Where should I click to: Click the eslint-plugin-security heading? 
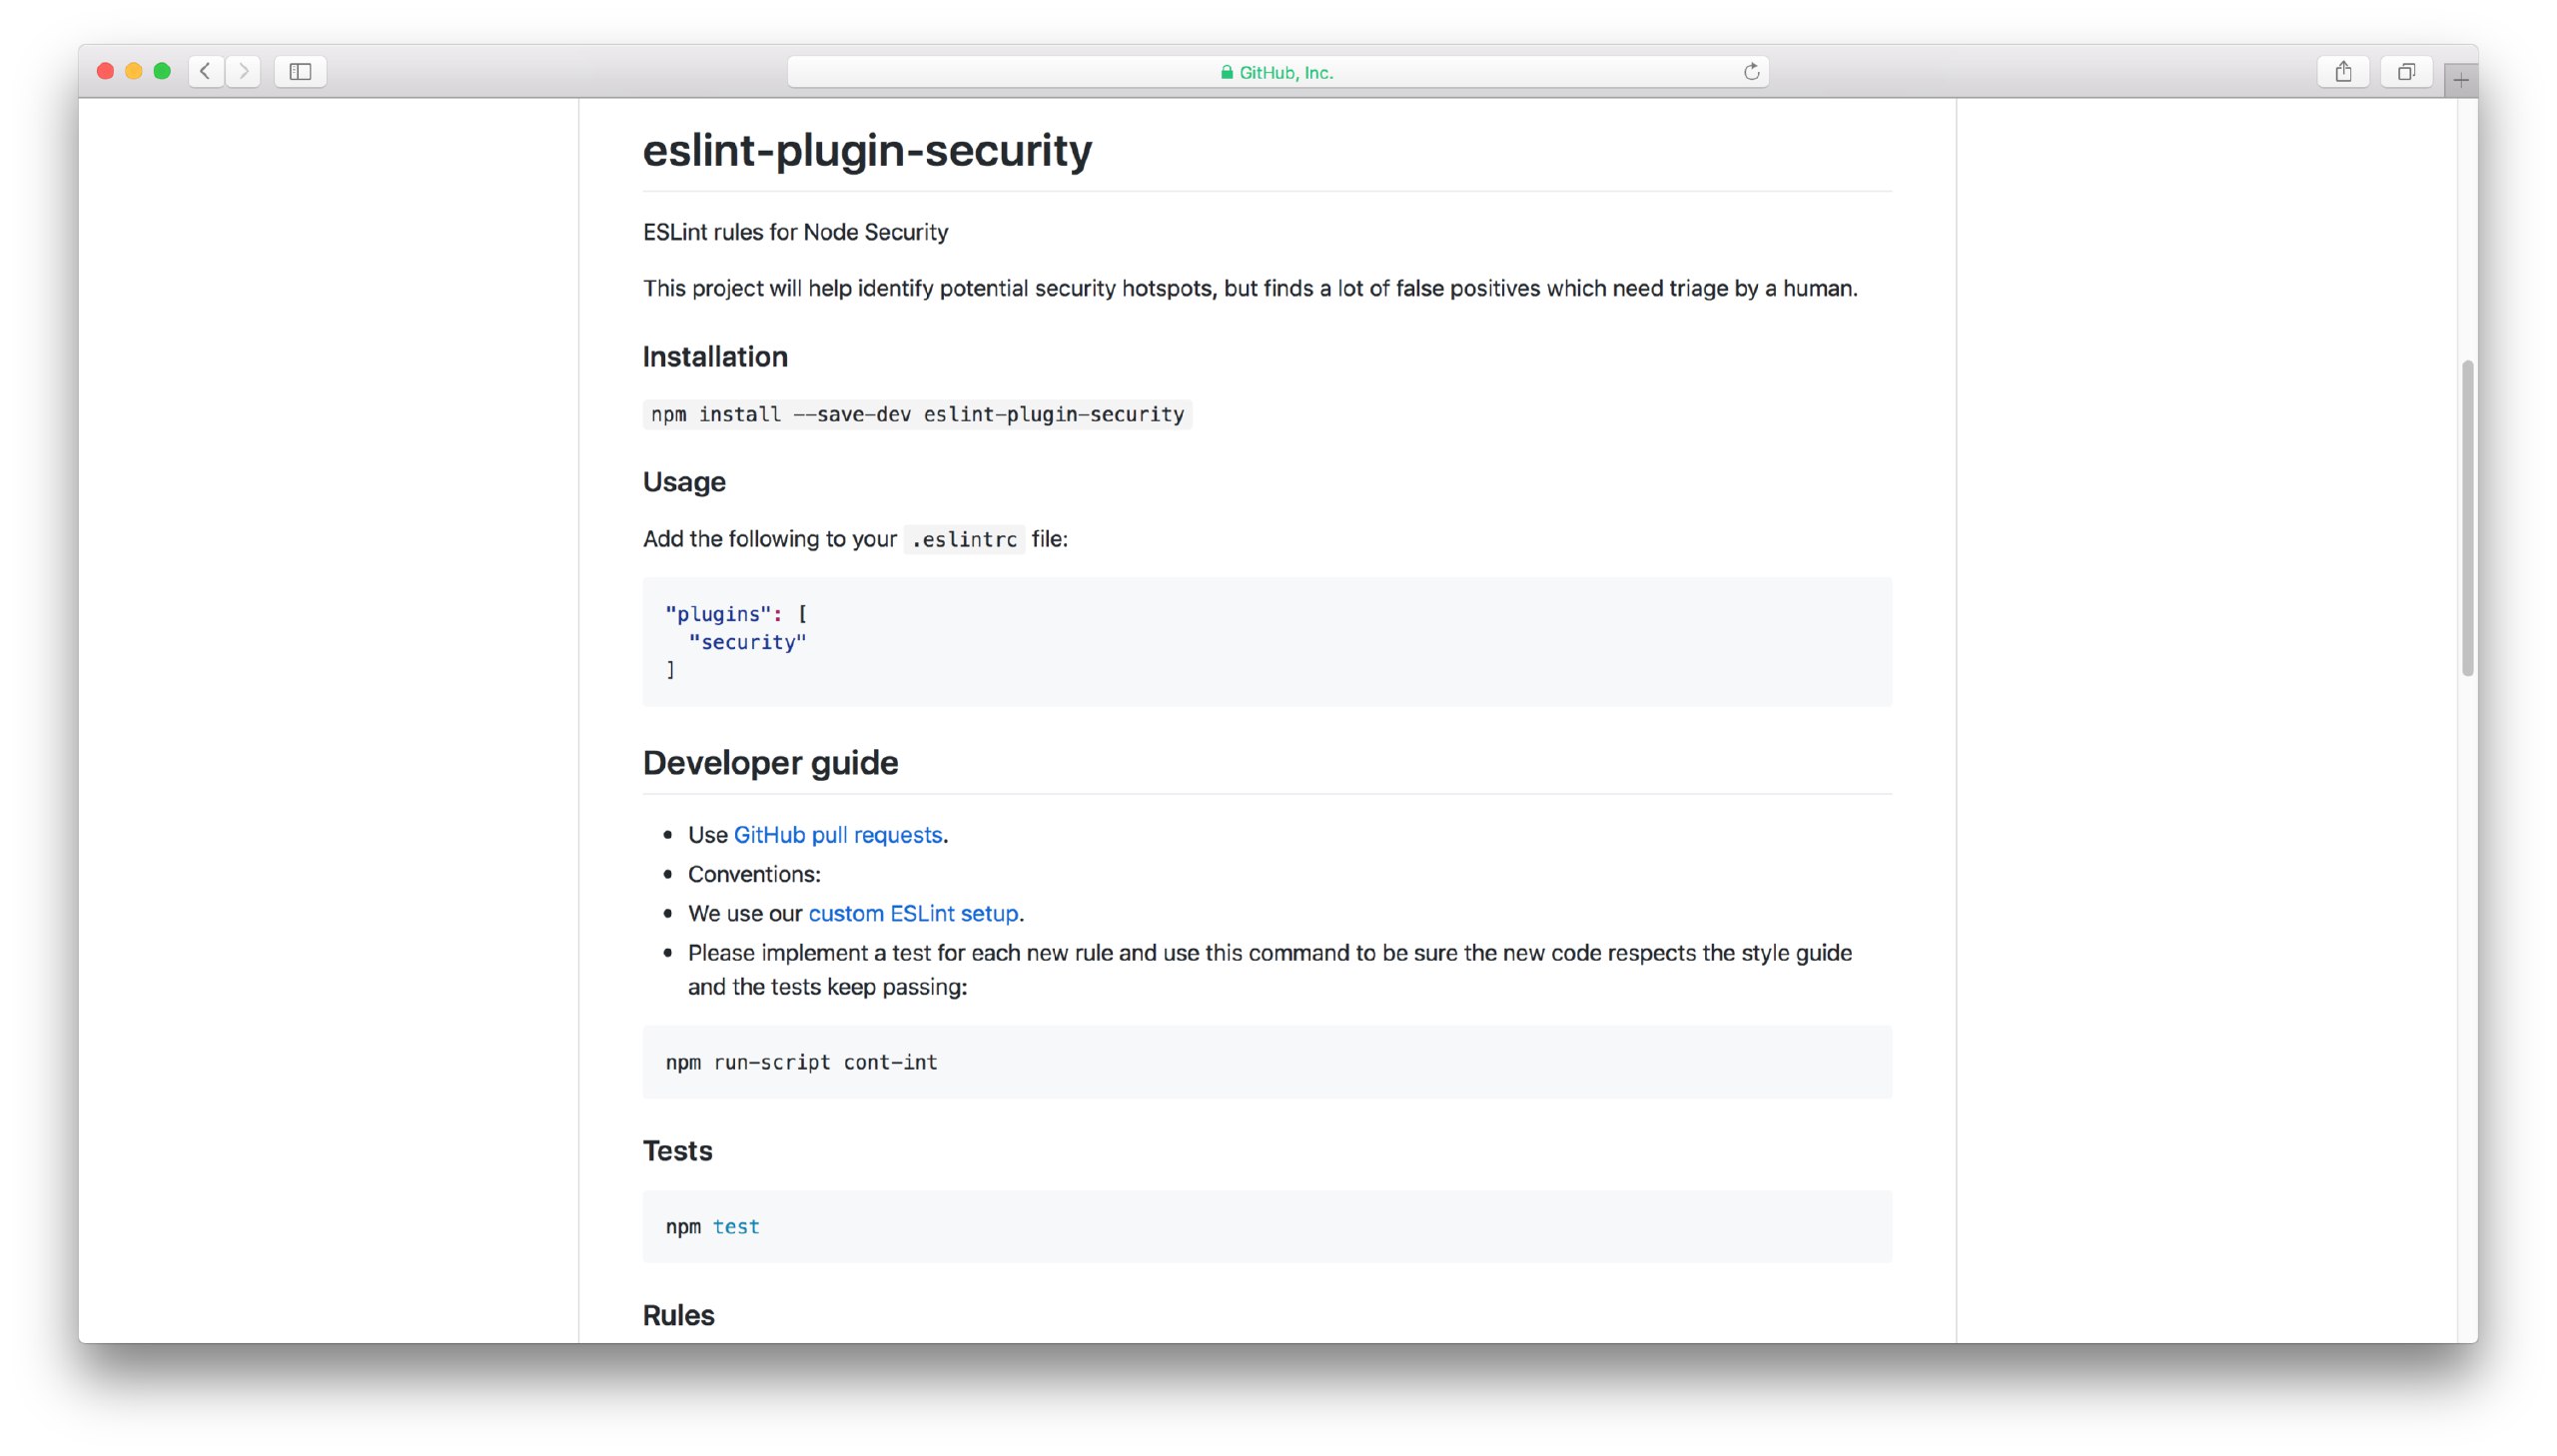point(867,150)
